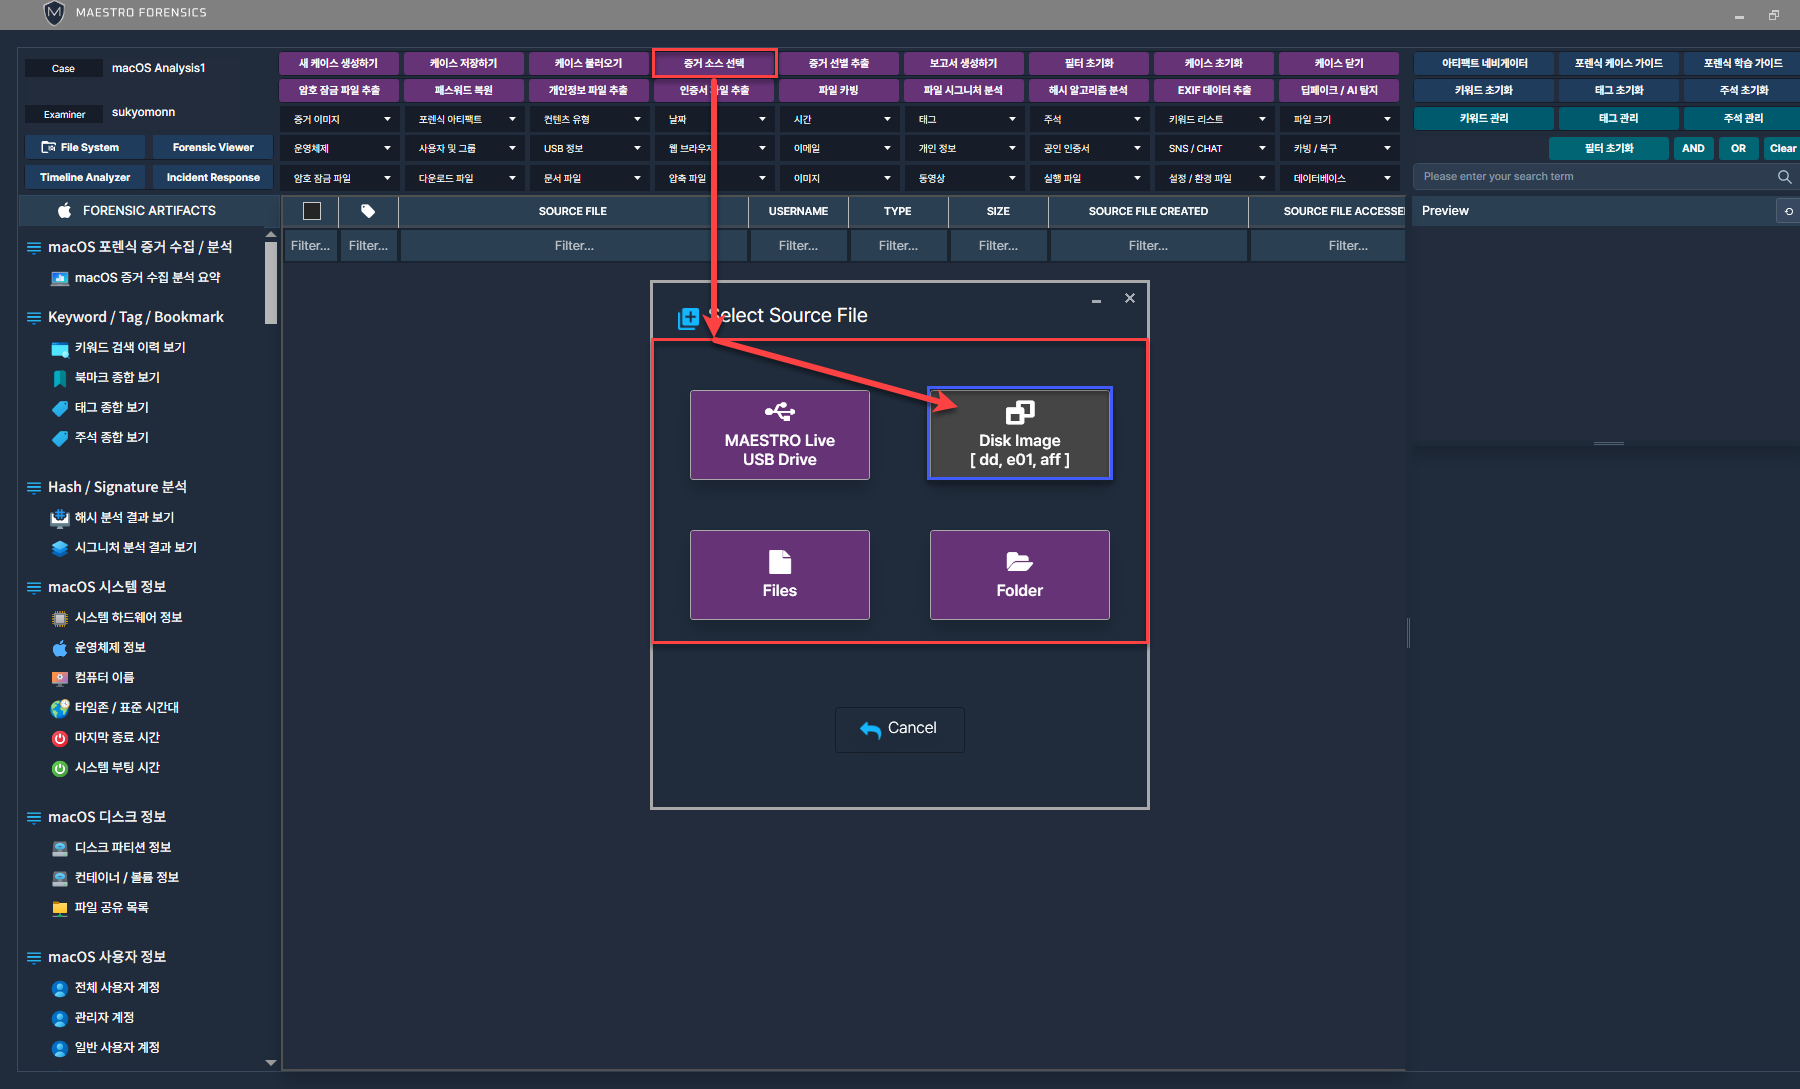
Task: Click the tag column header icon
Action: [x=368, y=211]
